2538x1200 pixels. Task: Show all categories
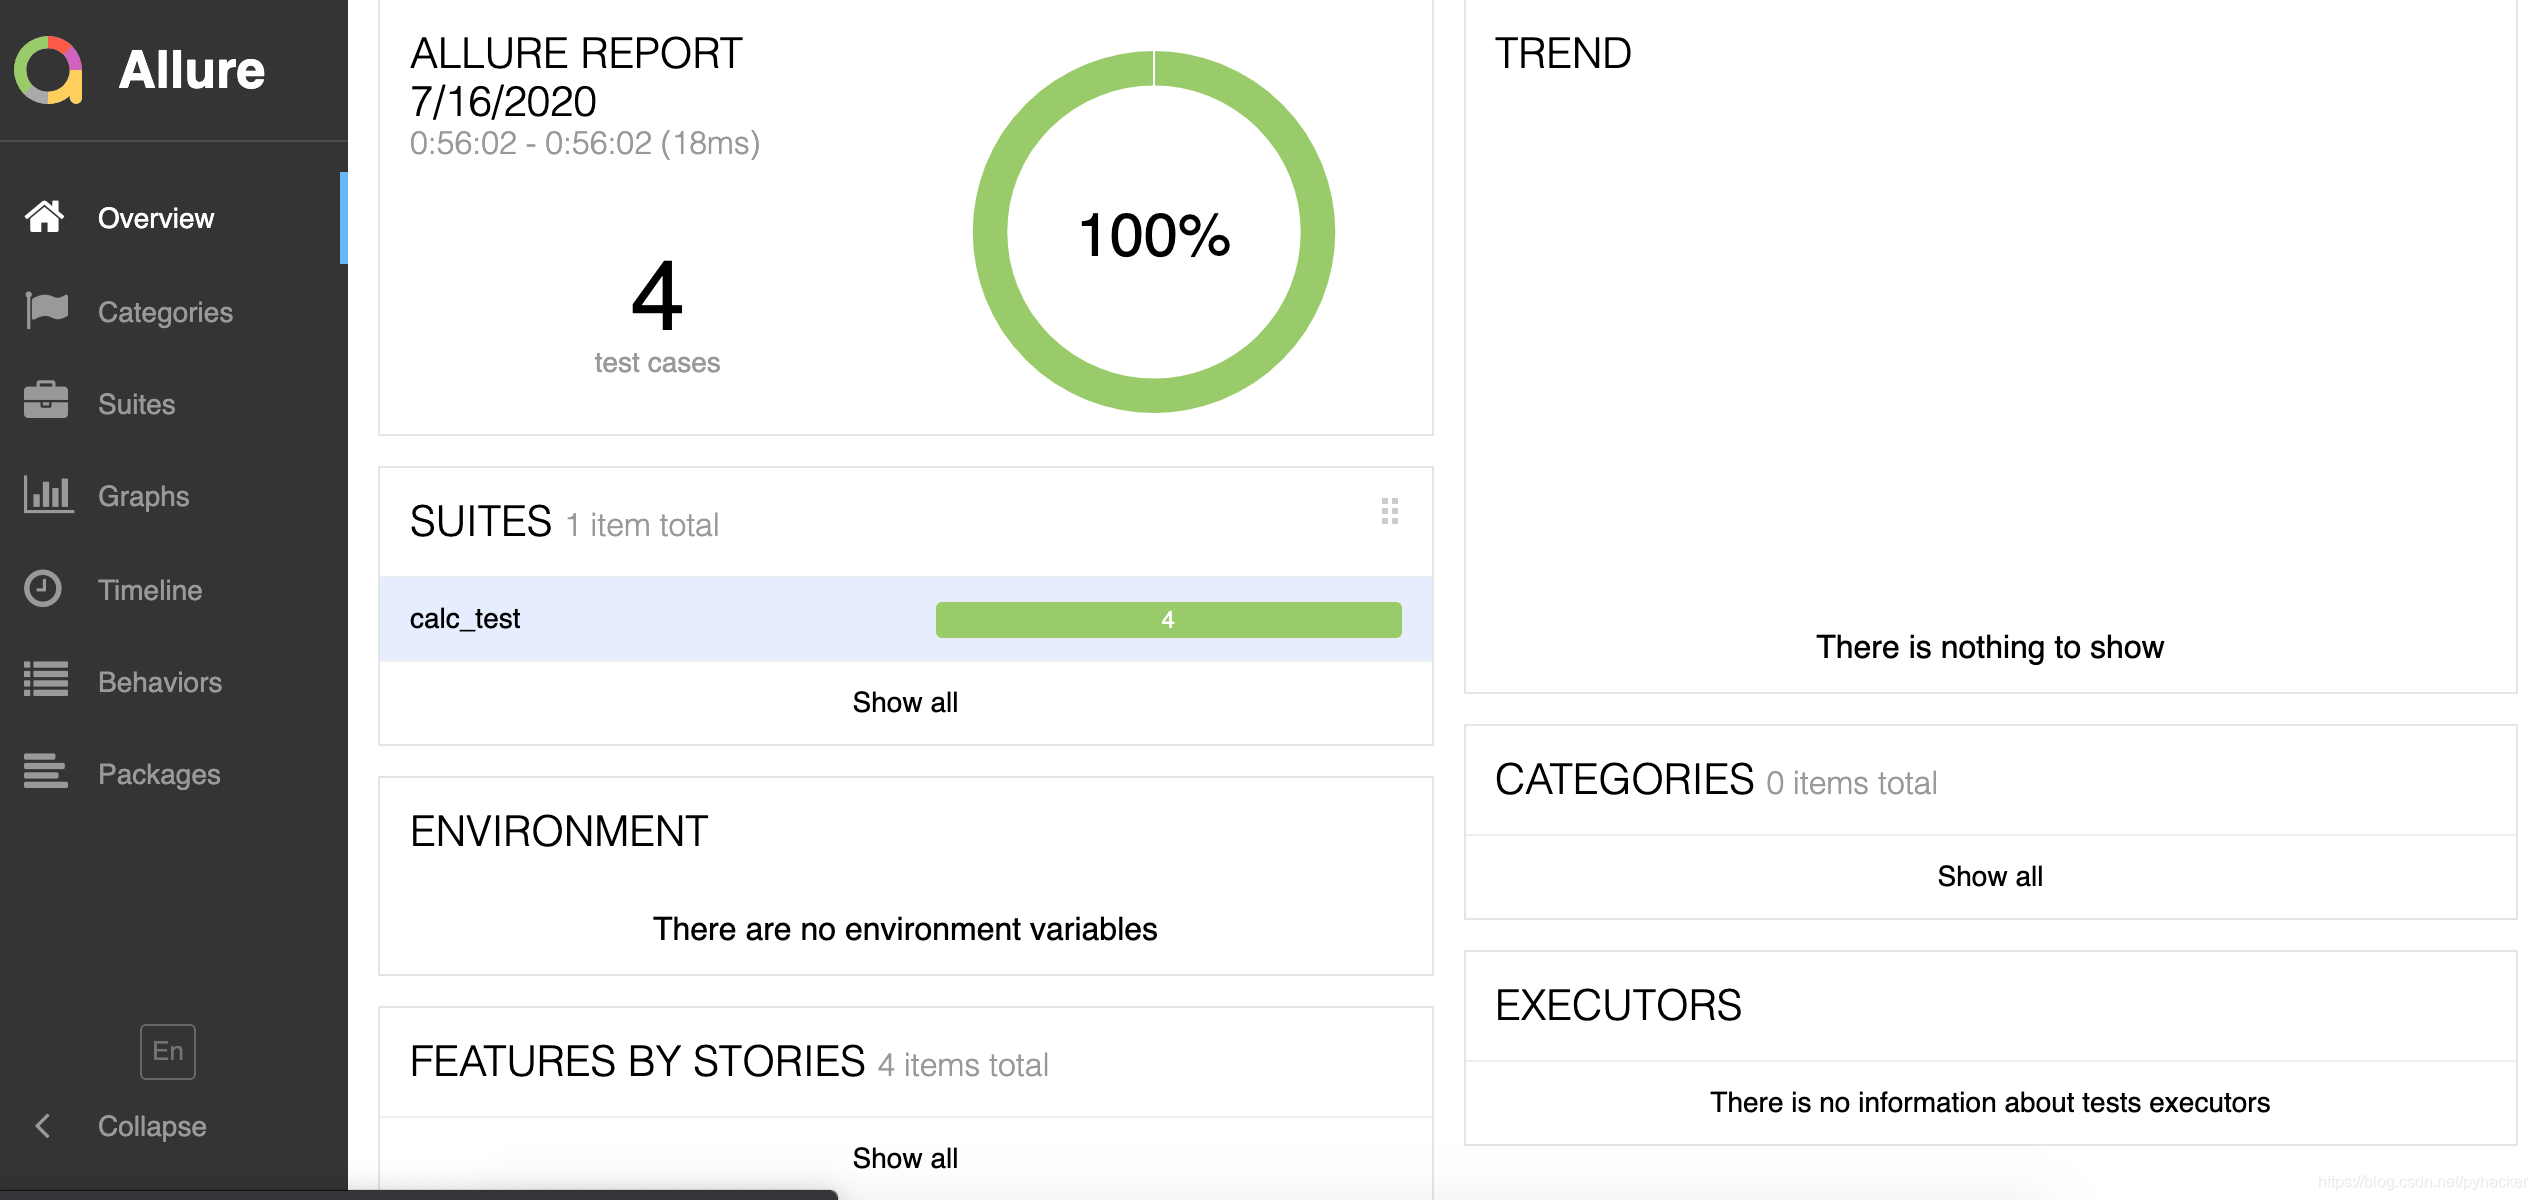[x=1989, y=876]
